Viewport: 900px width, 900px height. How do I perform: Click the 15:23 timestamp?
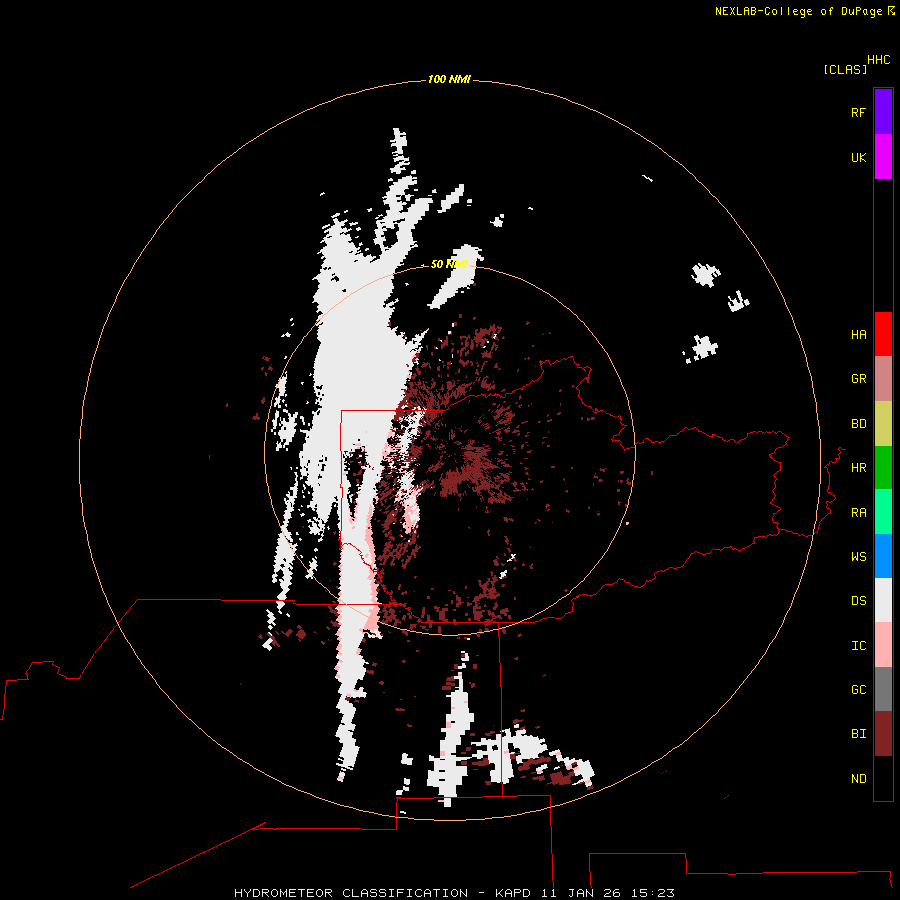click(x=654, y=893)
